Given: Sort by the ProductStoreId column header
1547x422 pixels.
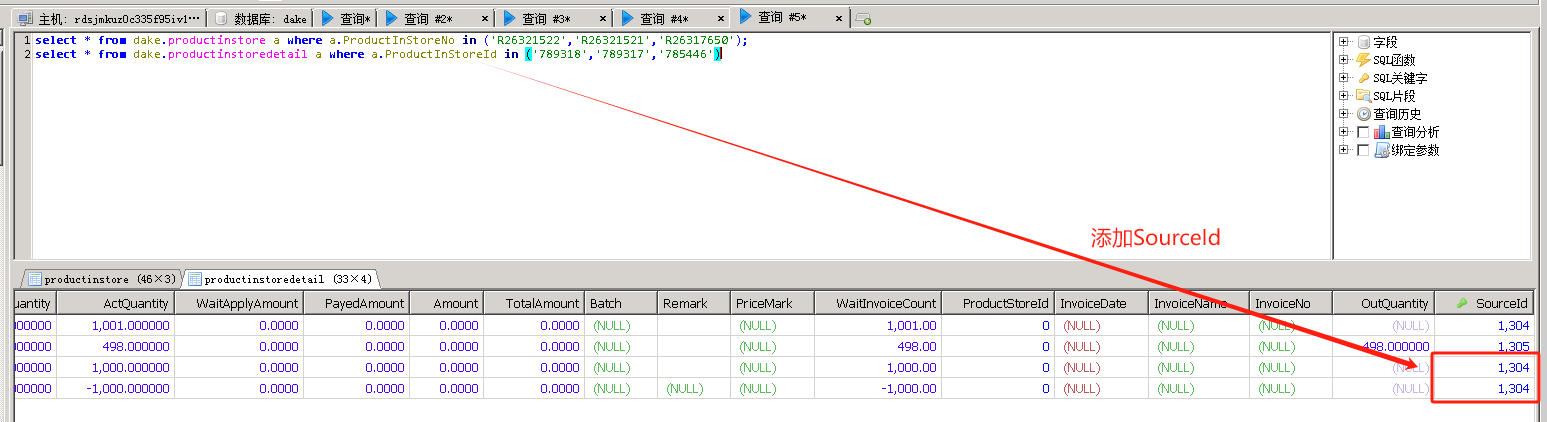Looking at the screenshot, I should point(998,303).
